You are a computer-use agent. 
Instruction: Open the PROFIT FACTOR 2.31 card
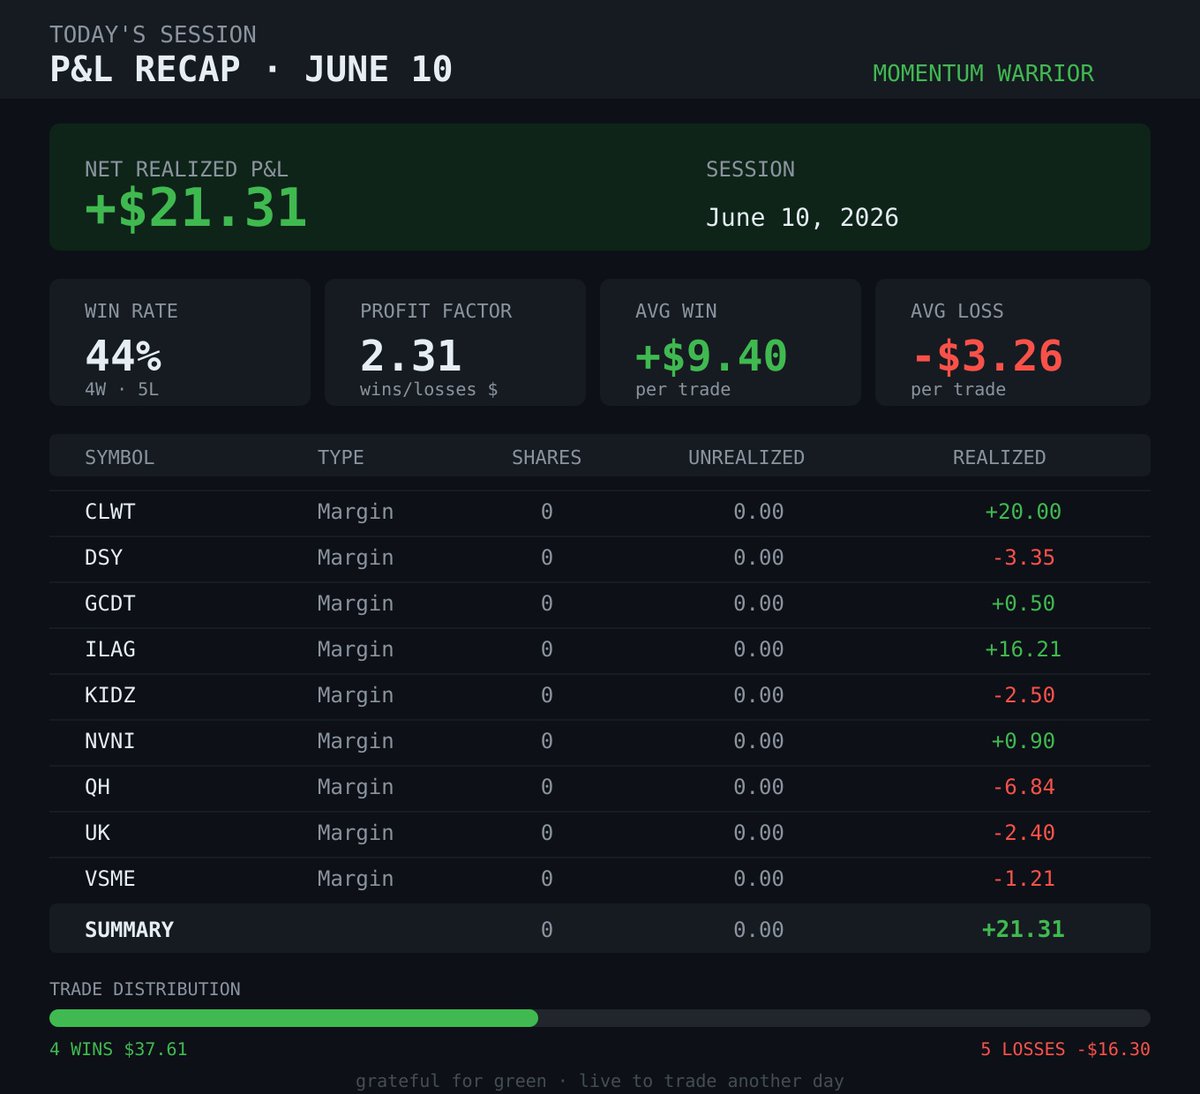click(x=455, y=342)
